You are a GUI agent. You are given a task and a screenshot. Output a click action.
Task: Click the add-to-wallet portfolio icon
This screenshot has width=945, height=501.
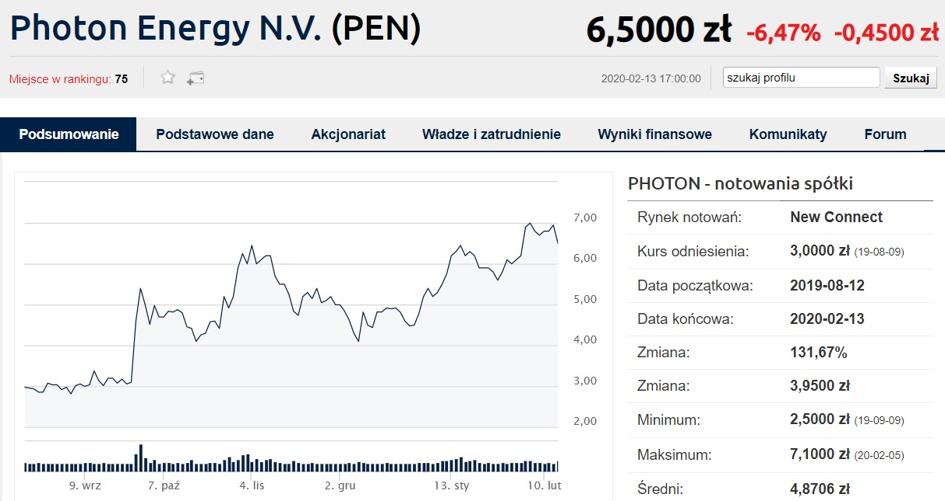[195, 77]
